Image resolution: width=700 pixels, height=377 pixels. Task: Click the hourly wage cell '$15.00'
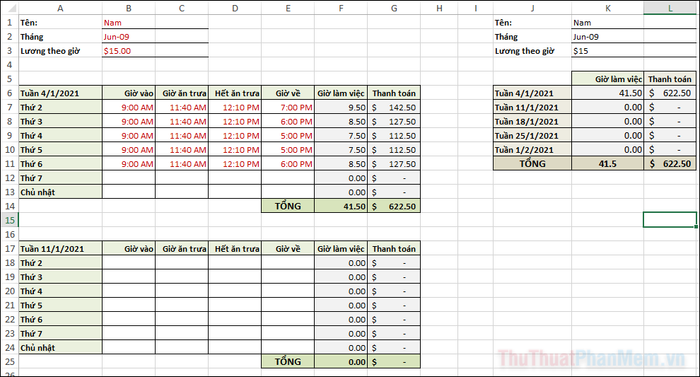click(x=129, y=51)
